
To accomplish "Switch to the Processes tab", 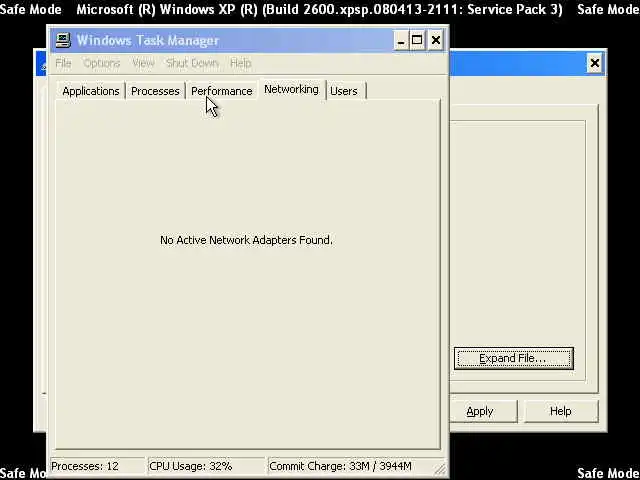I will (x=155, y=91).
